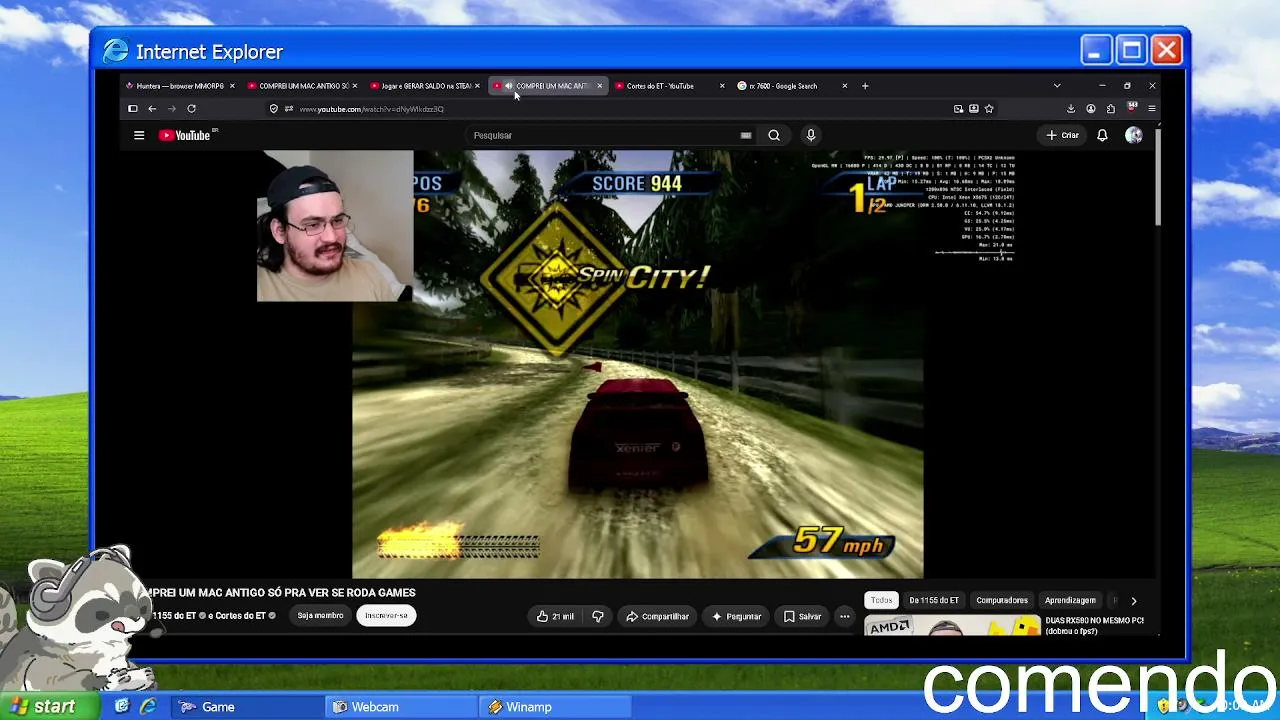This screenshot has height=720, width=1280.
Task: Reload the page with the refresh icon
Action: click(x=191, y=109)
